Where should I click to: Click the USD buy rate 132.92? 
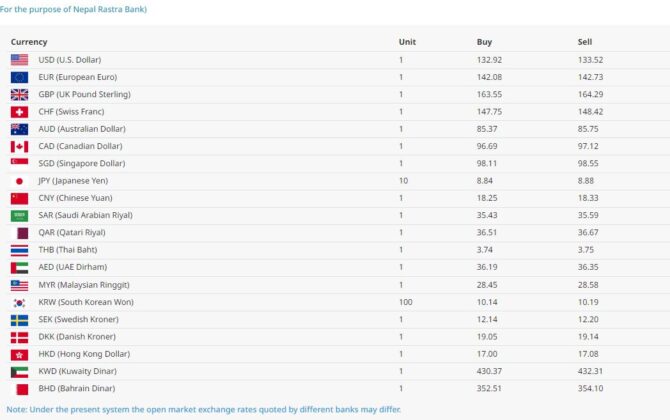489,60
